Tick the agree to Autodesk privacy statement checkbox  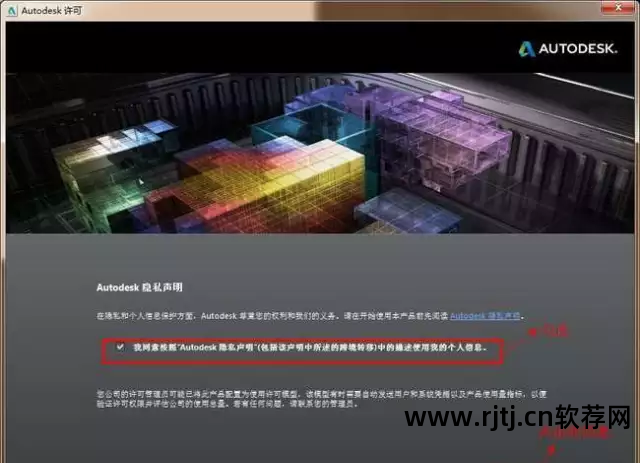(120, 347)
